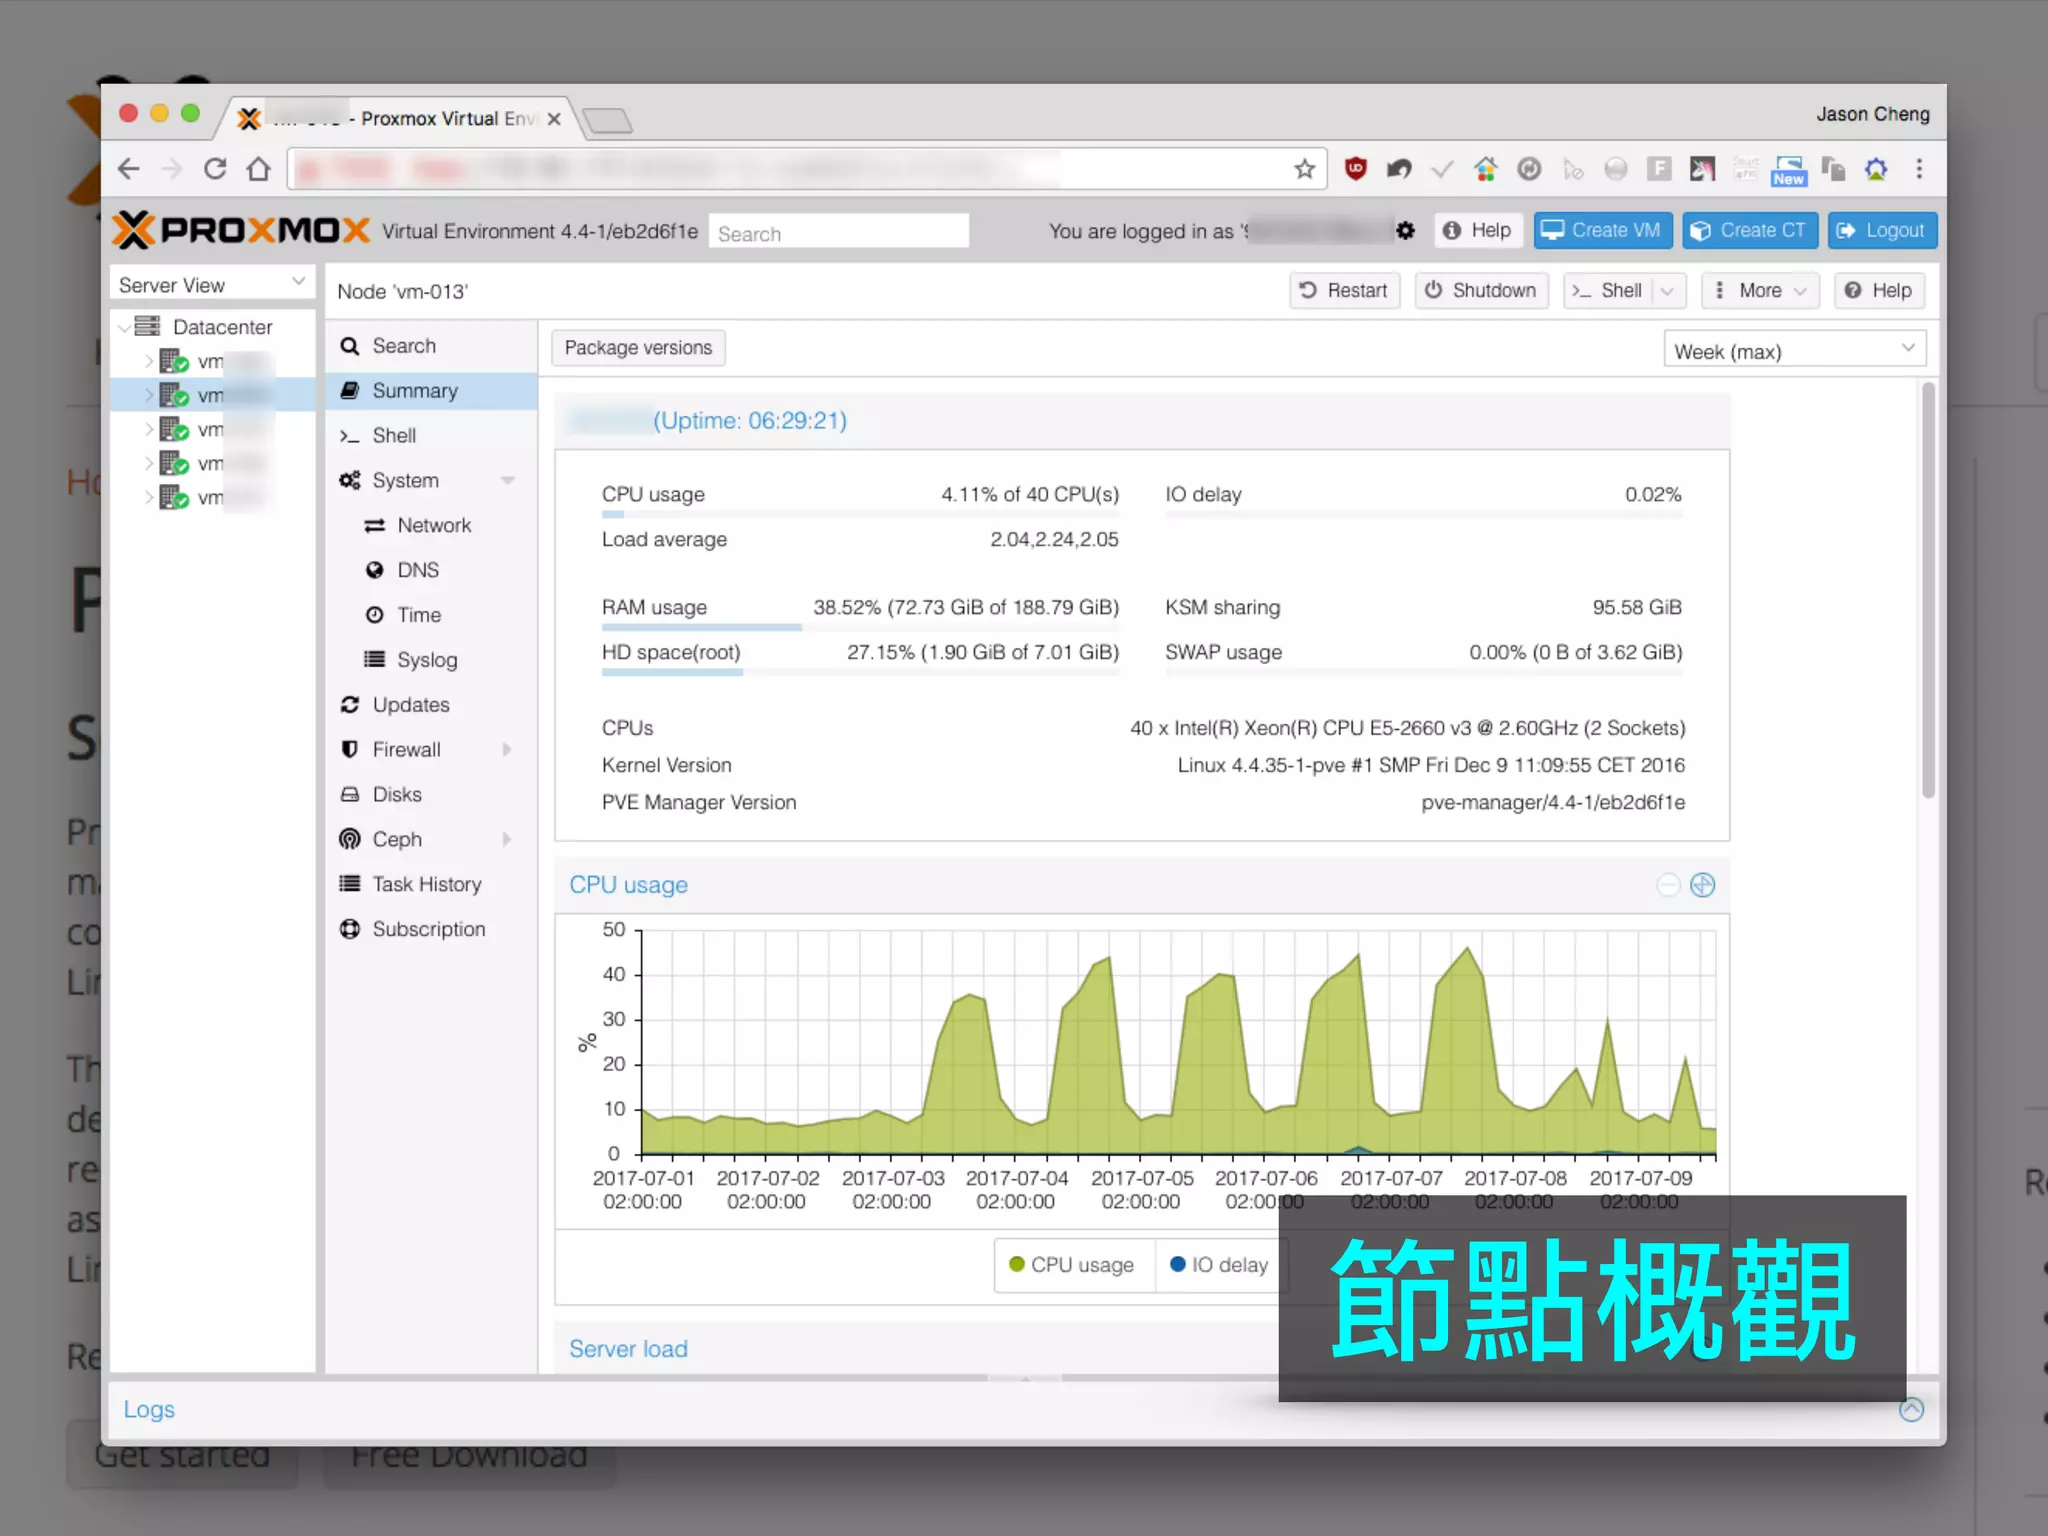The width and height of the screenshot is (2048, 1536).
Task: Toggle CPU usage series in chart legend
Action: click(1072, 1265)
